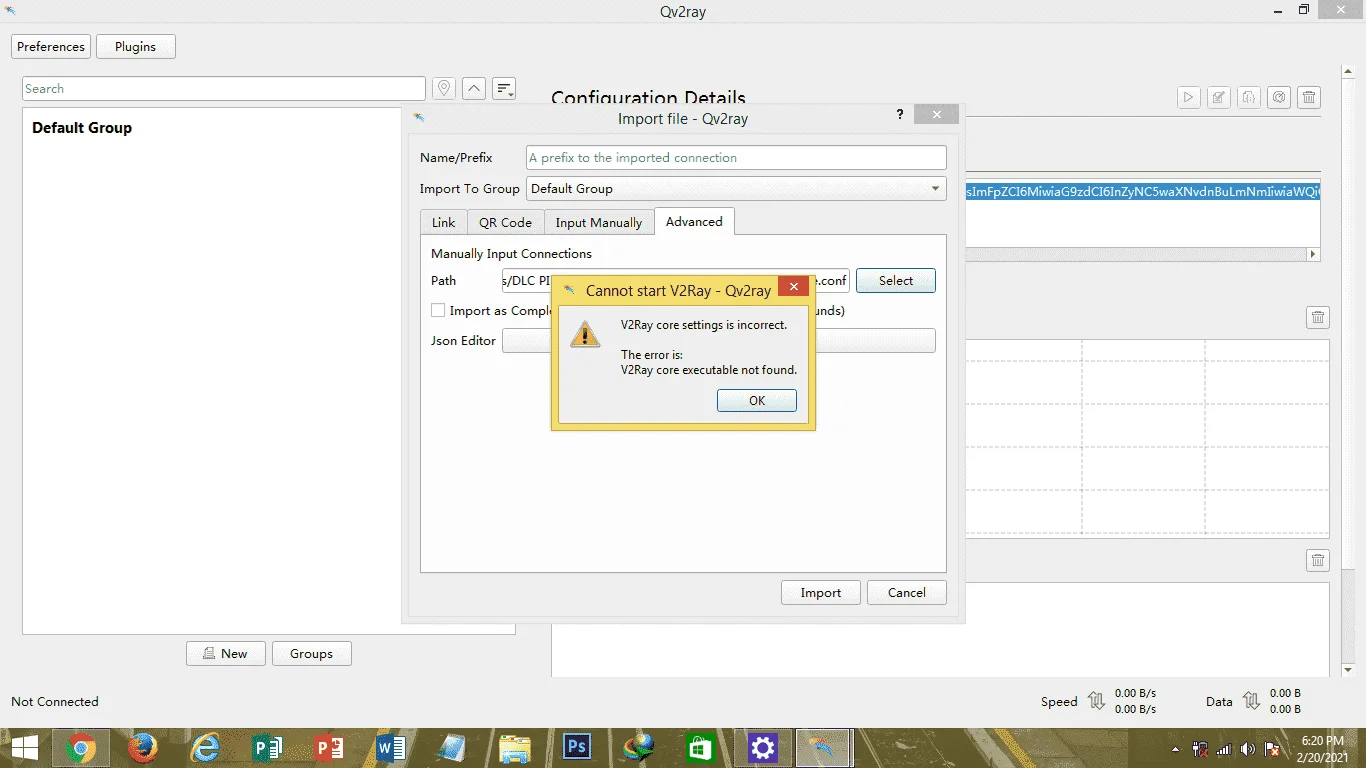The height and width of the screenshot is (768, 1366).
Task: Click the Search connections field
Action: [x=224, y=89]
